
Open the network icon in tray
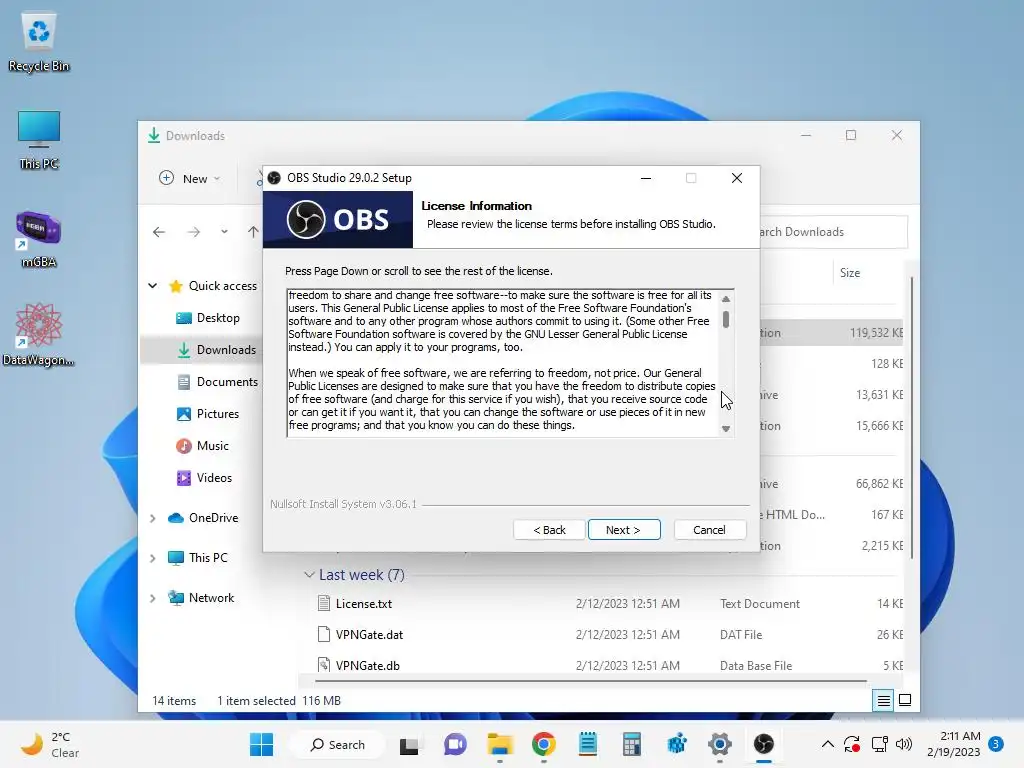880,744
